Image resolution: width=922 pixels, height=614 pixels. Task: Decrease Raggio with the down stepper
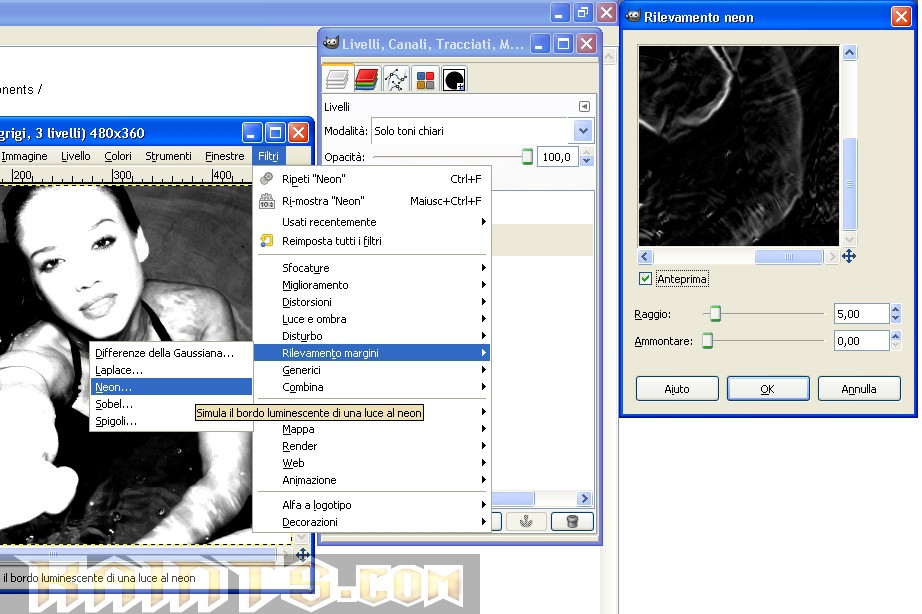(x=896, y=319)
